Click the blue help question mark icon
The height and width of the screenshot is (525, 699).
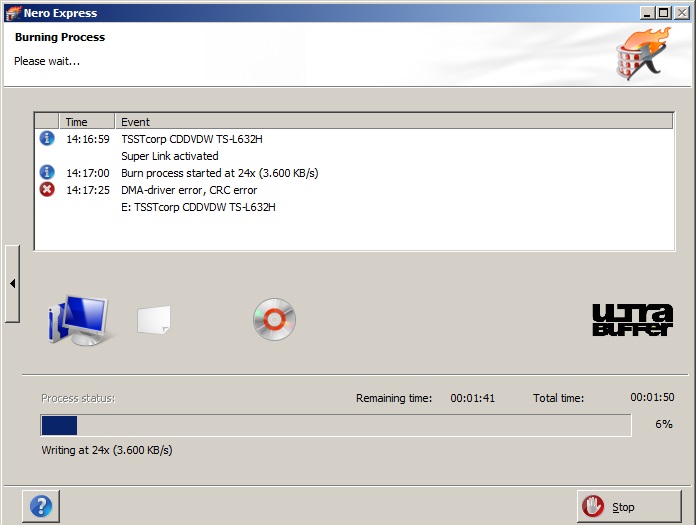pos(41,506)
